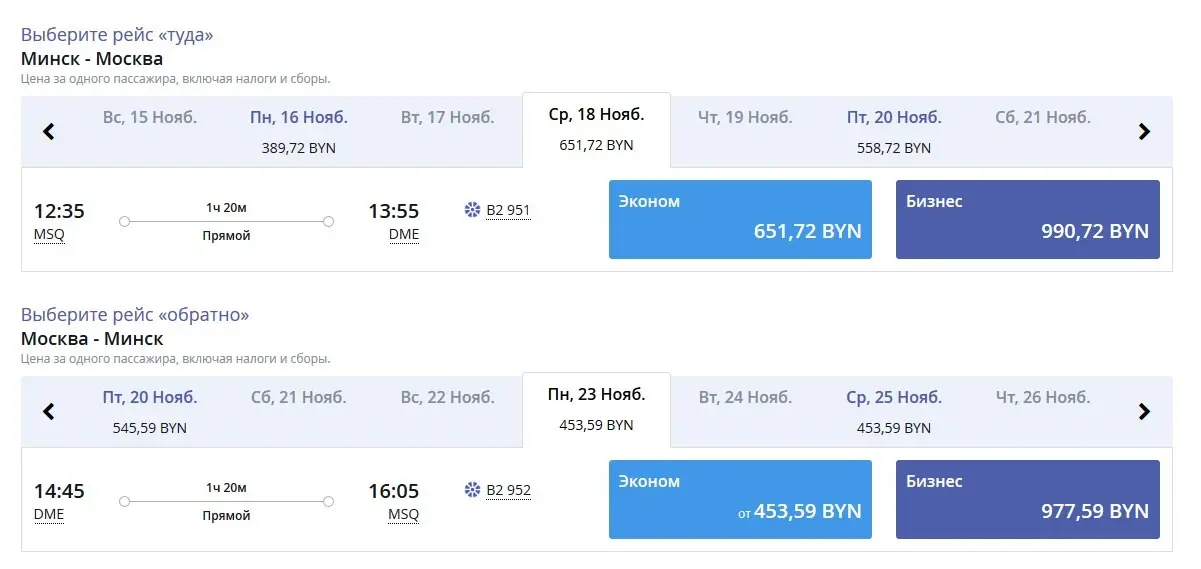The height and width of the screenshot is (569, 1201).
Task: Choose Бизнес fare 990,72 BYN
Action: point(1028,219)
